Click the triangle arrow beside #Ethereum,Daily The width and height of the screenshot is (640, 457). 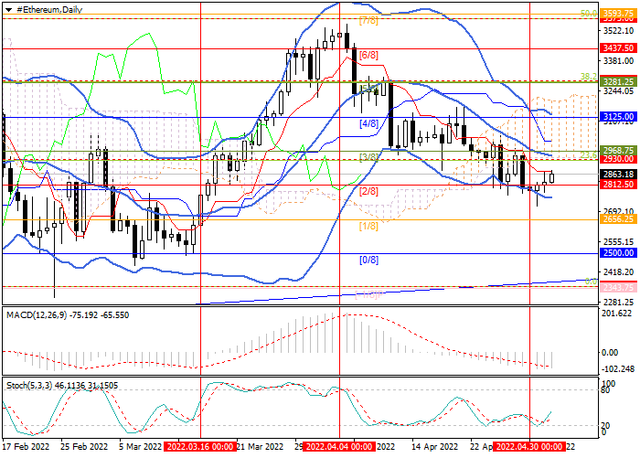(x=9, y=10)
